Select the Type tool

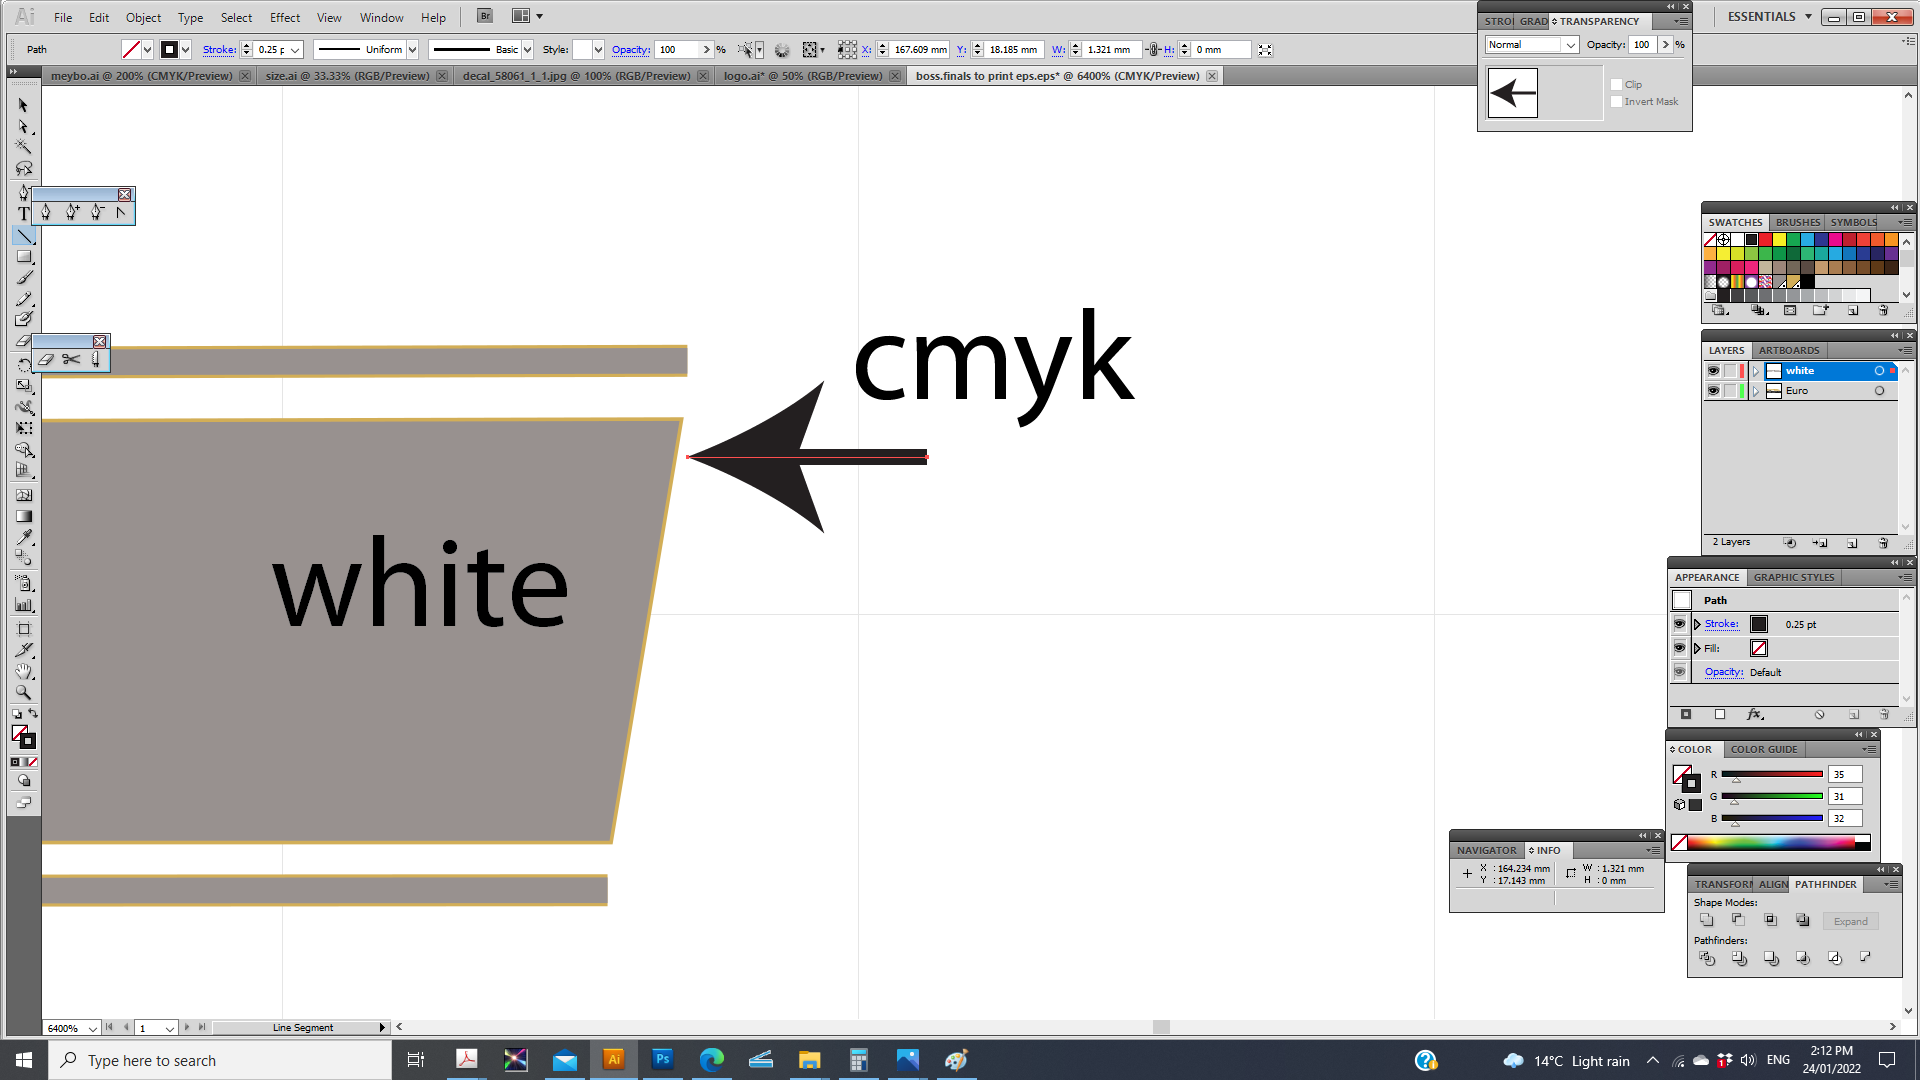(x=24, y=213)
